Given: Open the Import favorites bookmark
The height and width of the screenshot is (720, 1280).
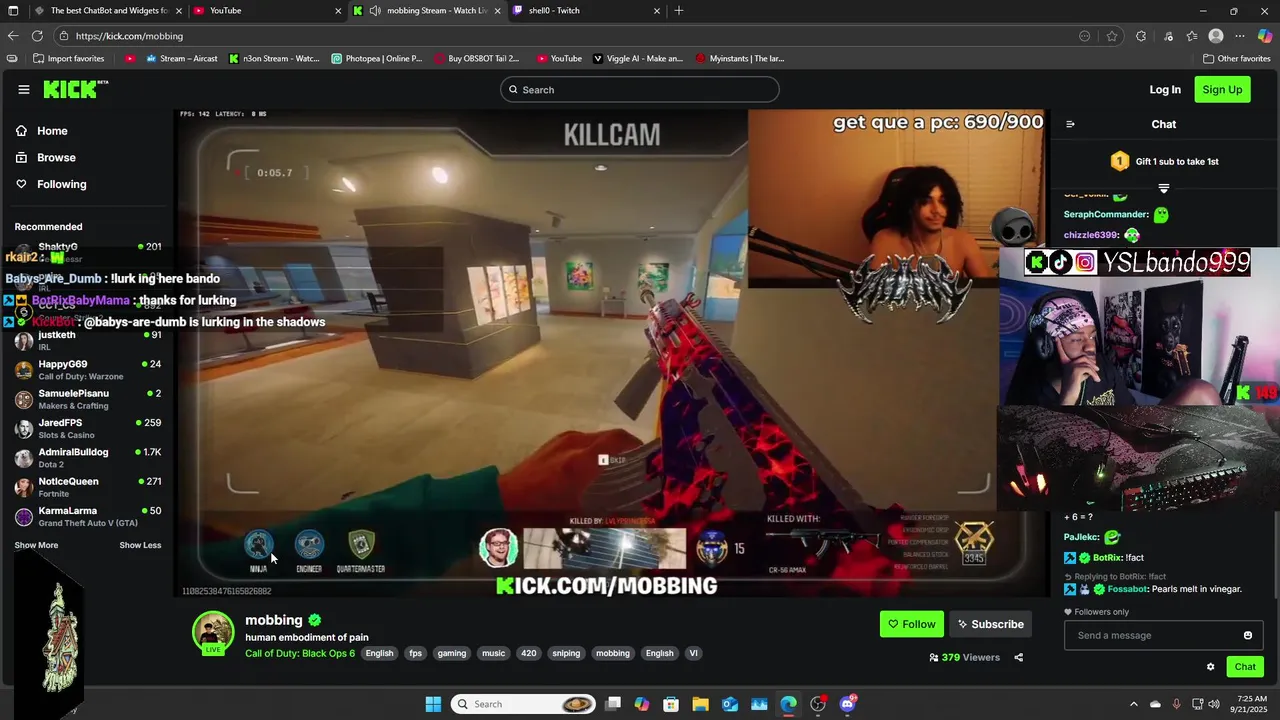Looking at the screenshot, I should click(68, 59).
